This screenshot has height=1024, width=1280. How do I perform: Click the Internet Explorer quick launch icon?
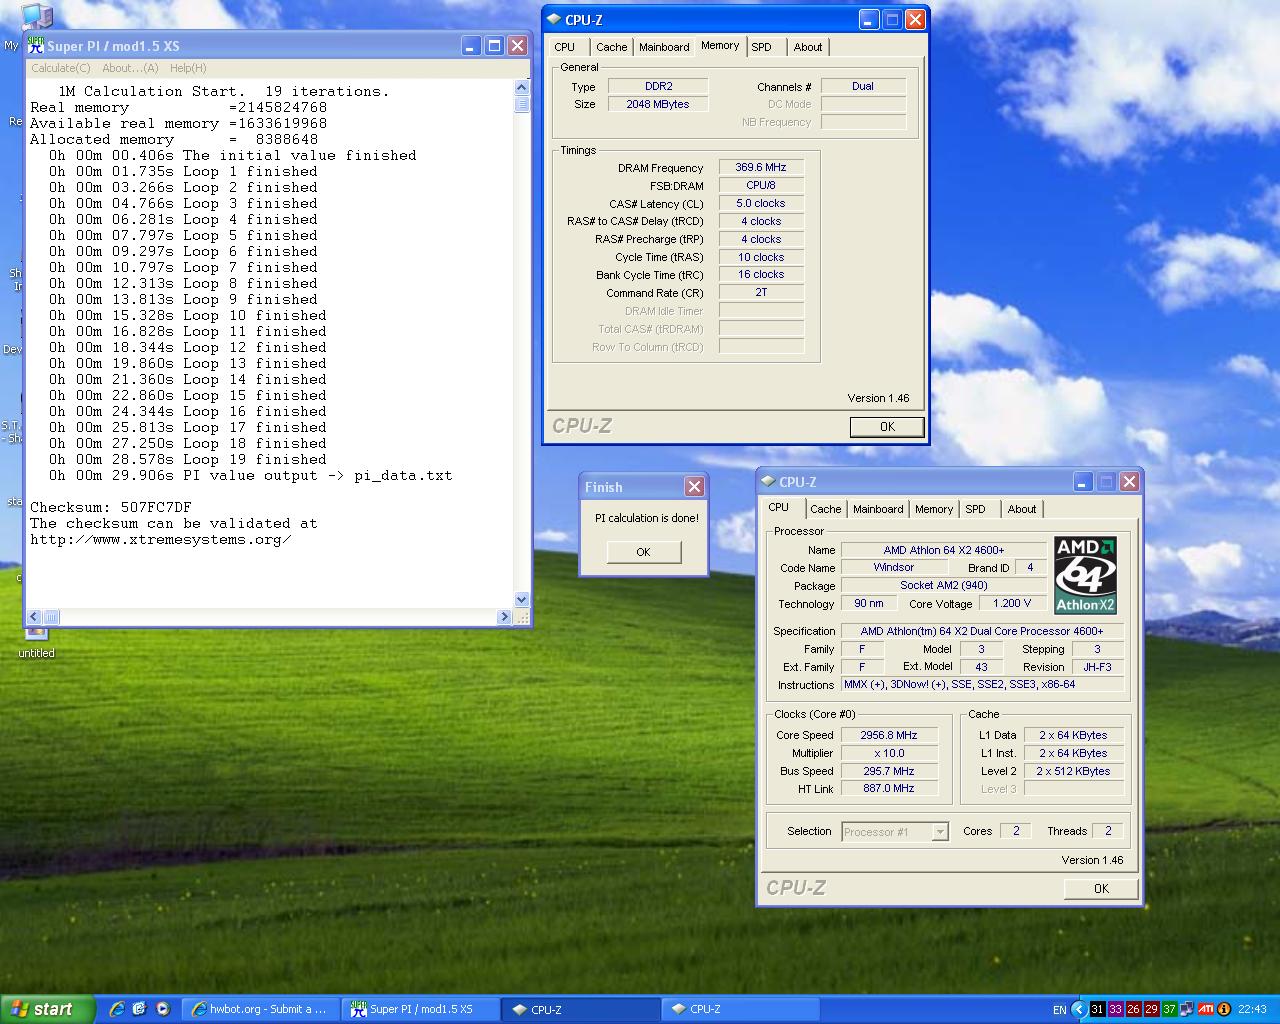[x=117, y=1009]
